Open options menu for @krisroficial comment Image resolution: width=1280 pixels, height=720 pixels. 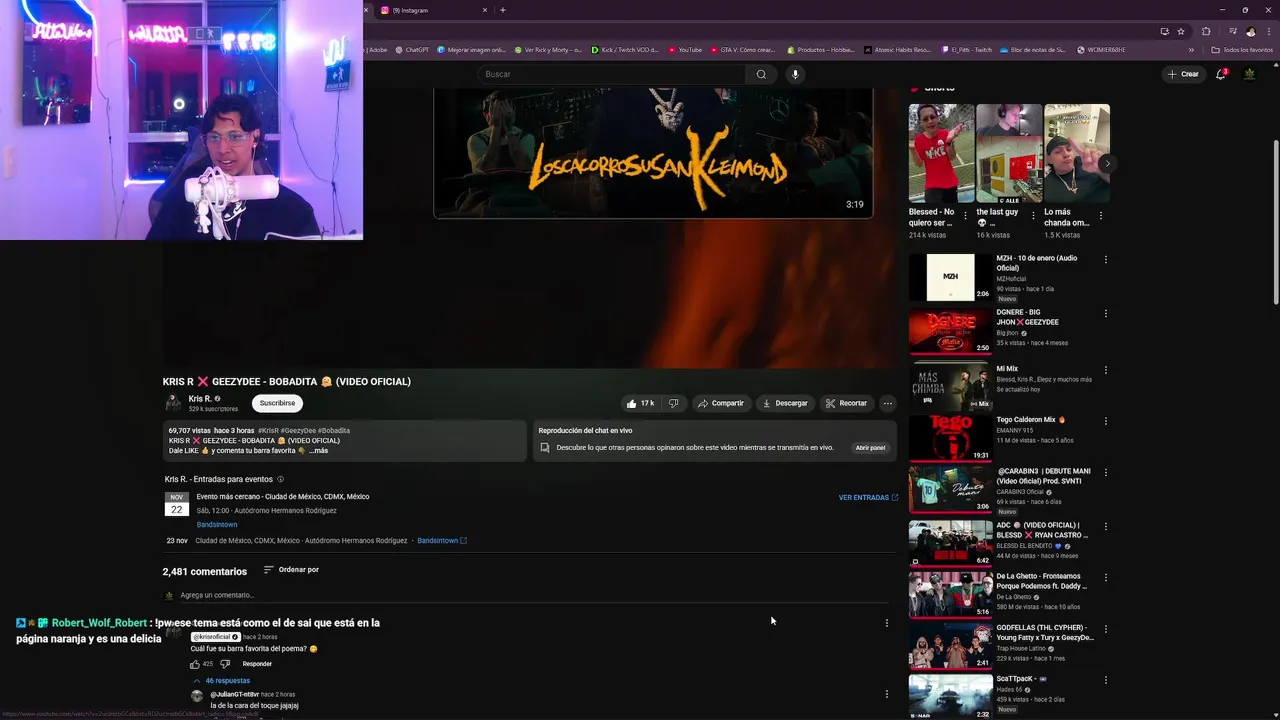point(886,623)
